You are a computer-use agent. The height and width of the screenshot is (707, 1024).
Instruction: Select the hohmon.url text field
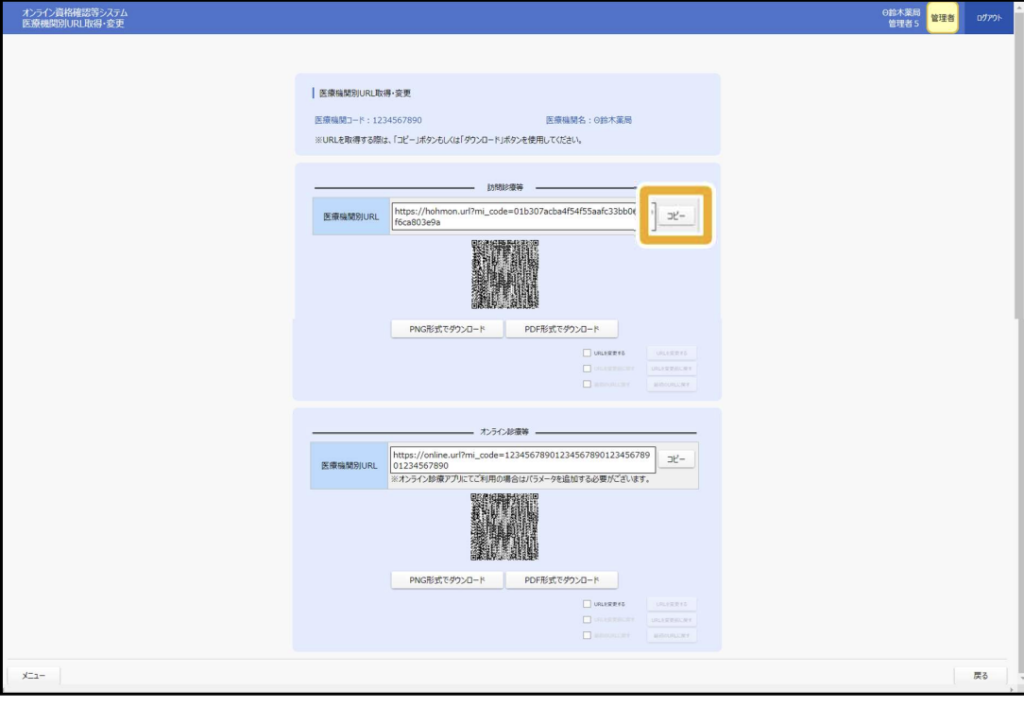click(x=514, y=216)
